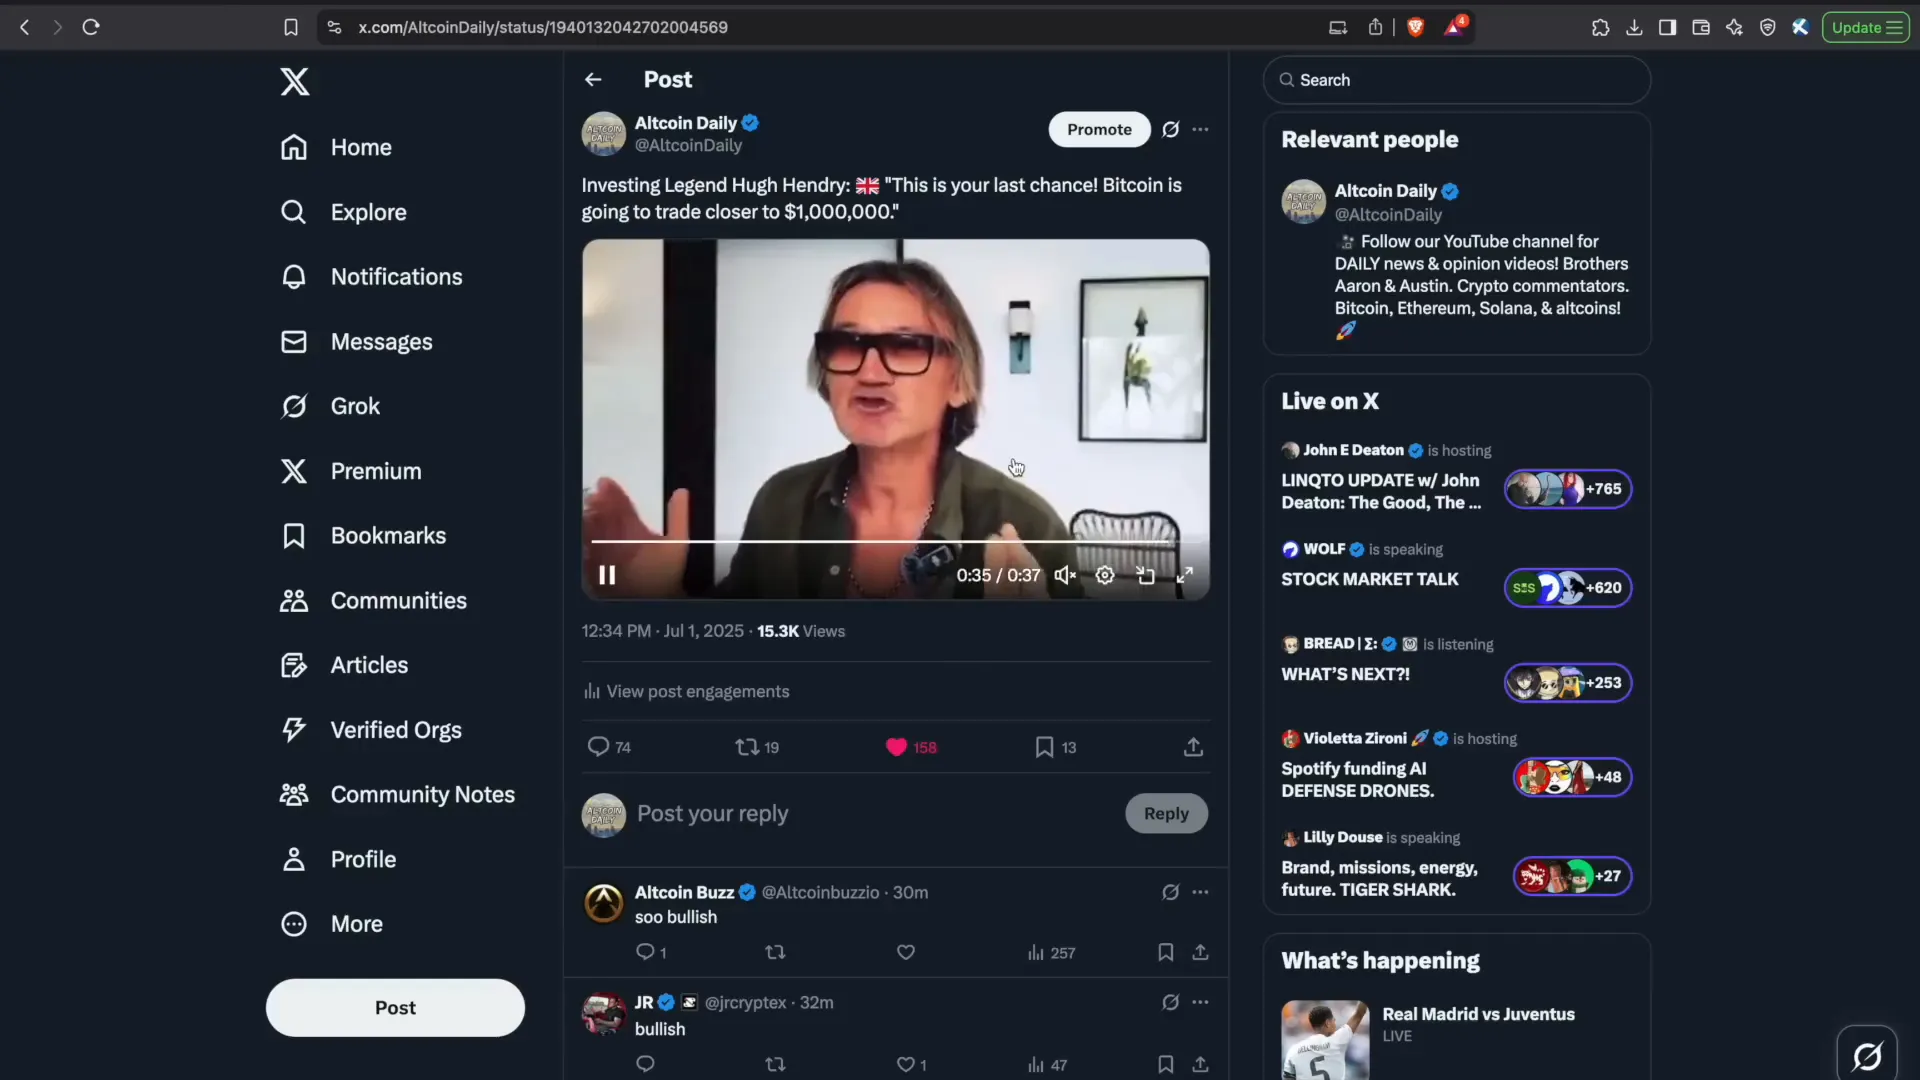Reply to Altcoin Buzz's comment
The height and width of the screenshot is (1080, 1920).
coord(651,952)
